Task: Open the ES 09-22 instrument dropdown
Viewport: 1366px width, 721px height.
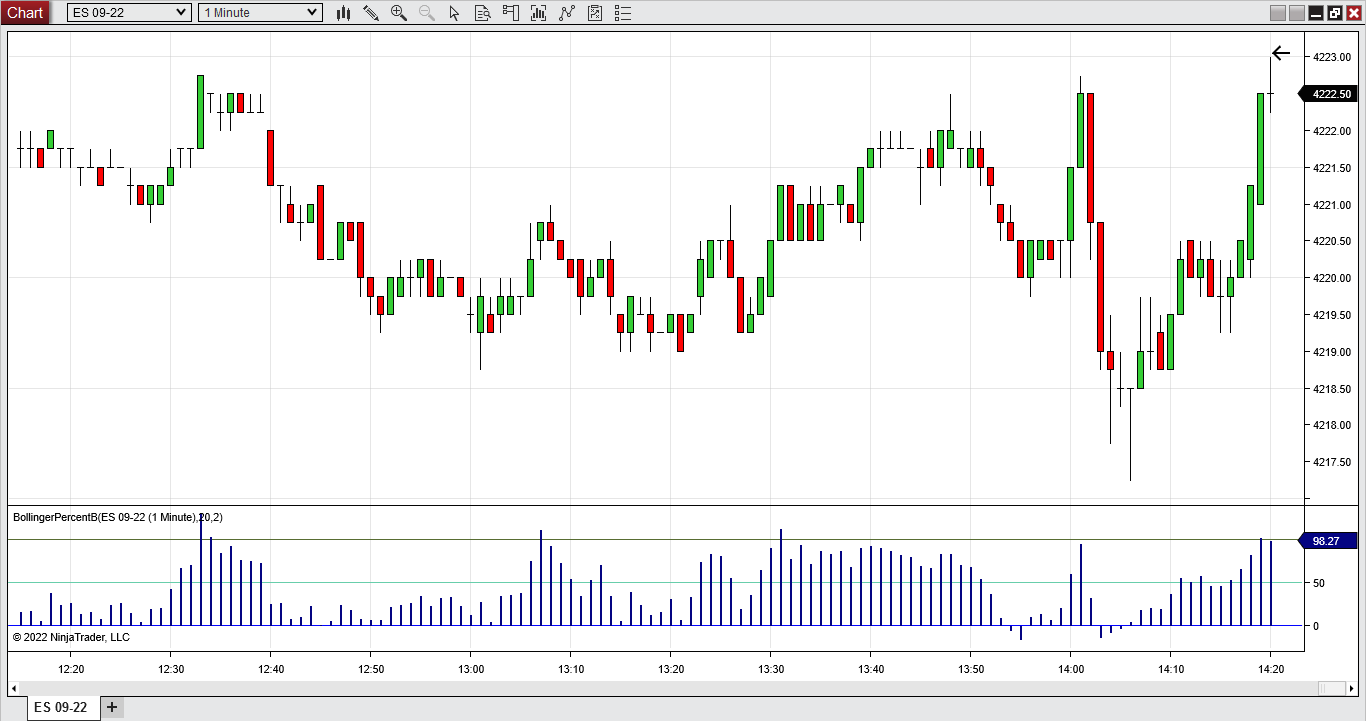Action: [129, 12]
